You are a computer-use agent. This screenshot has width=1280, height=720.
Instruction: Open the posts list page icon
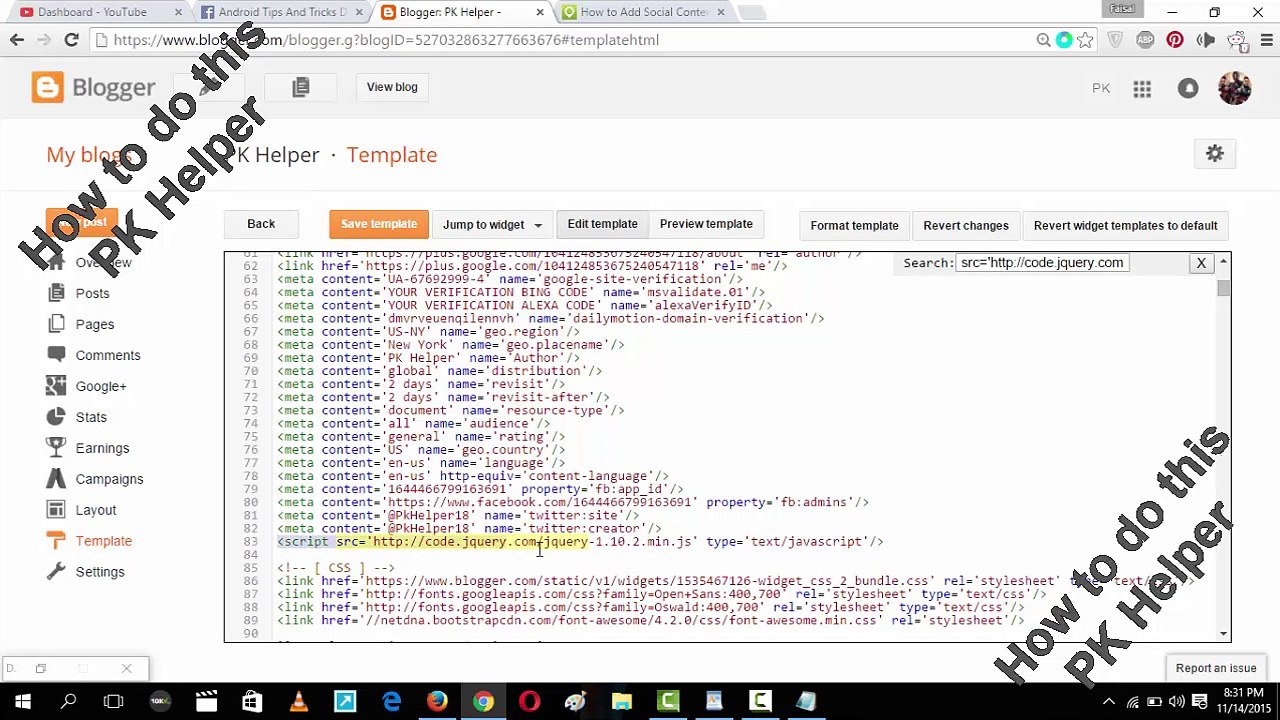point(300,87)
